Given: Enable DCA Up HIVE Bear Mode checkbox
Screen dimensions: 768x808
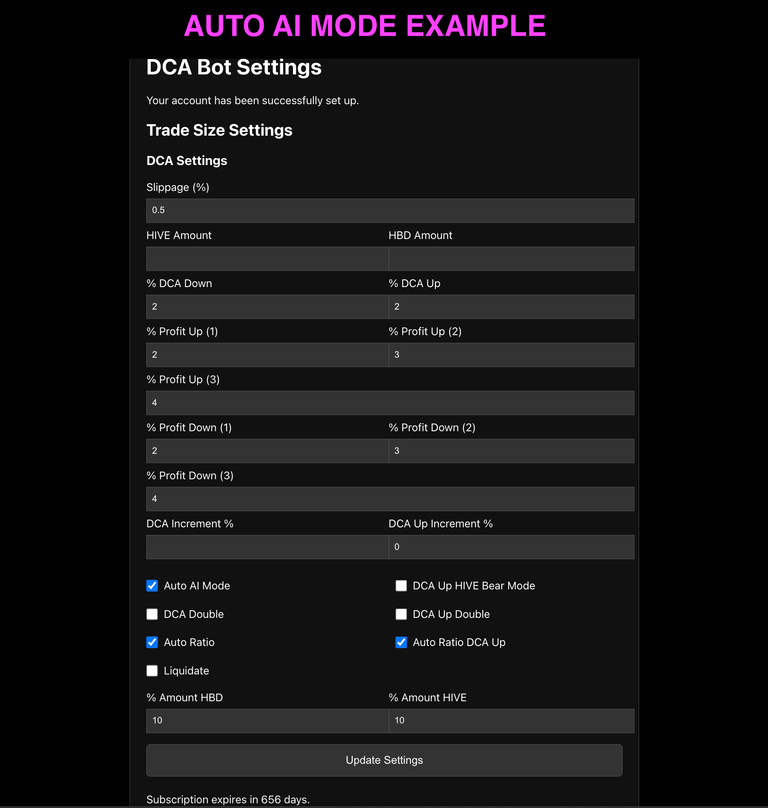Looking at the screenshot, I should 401,586.
